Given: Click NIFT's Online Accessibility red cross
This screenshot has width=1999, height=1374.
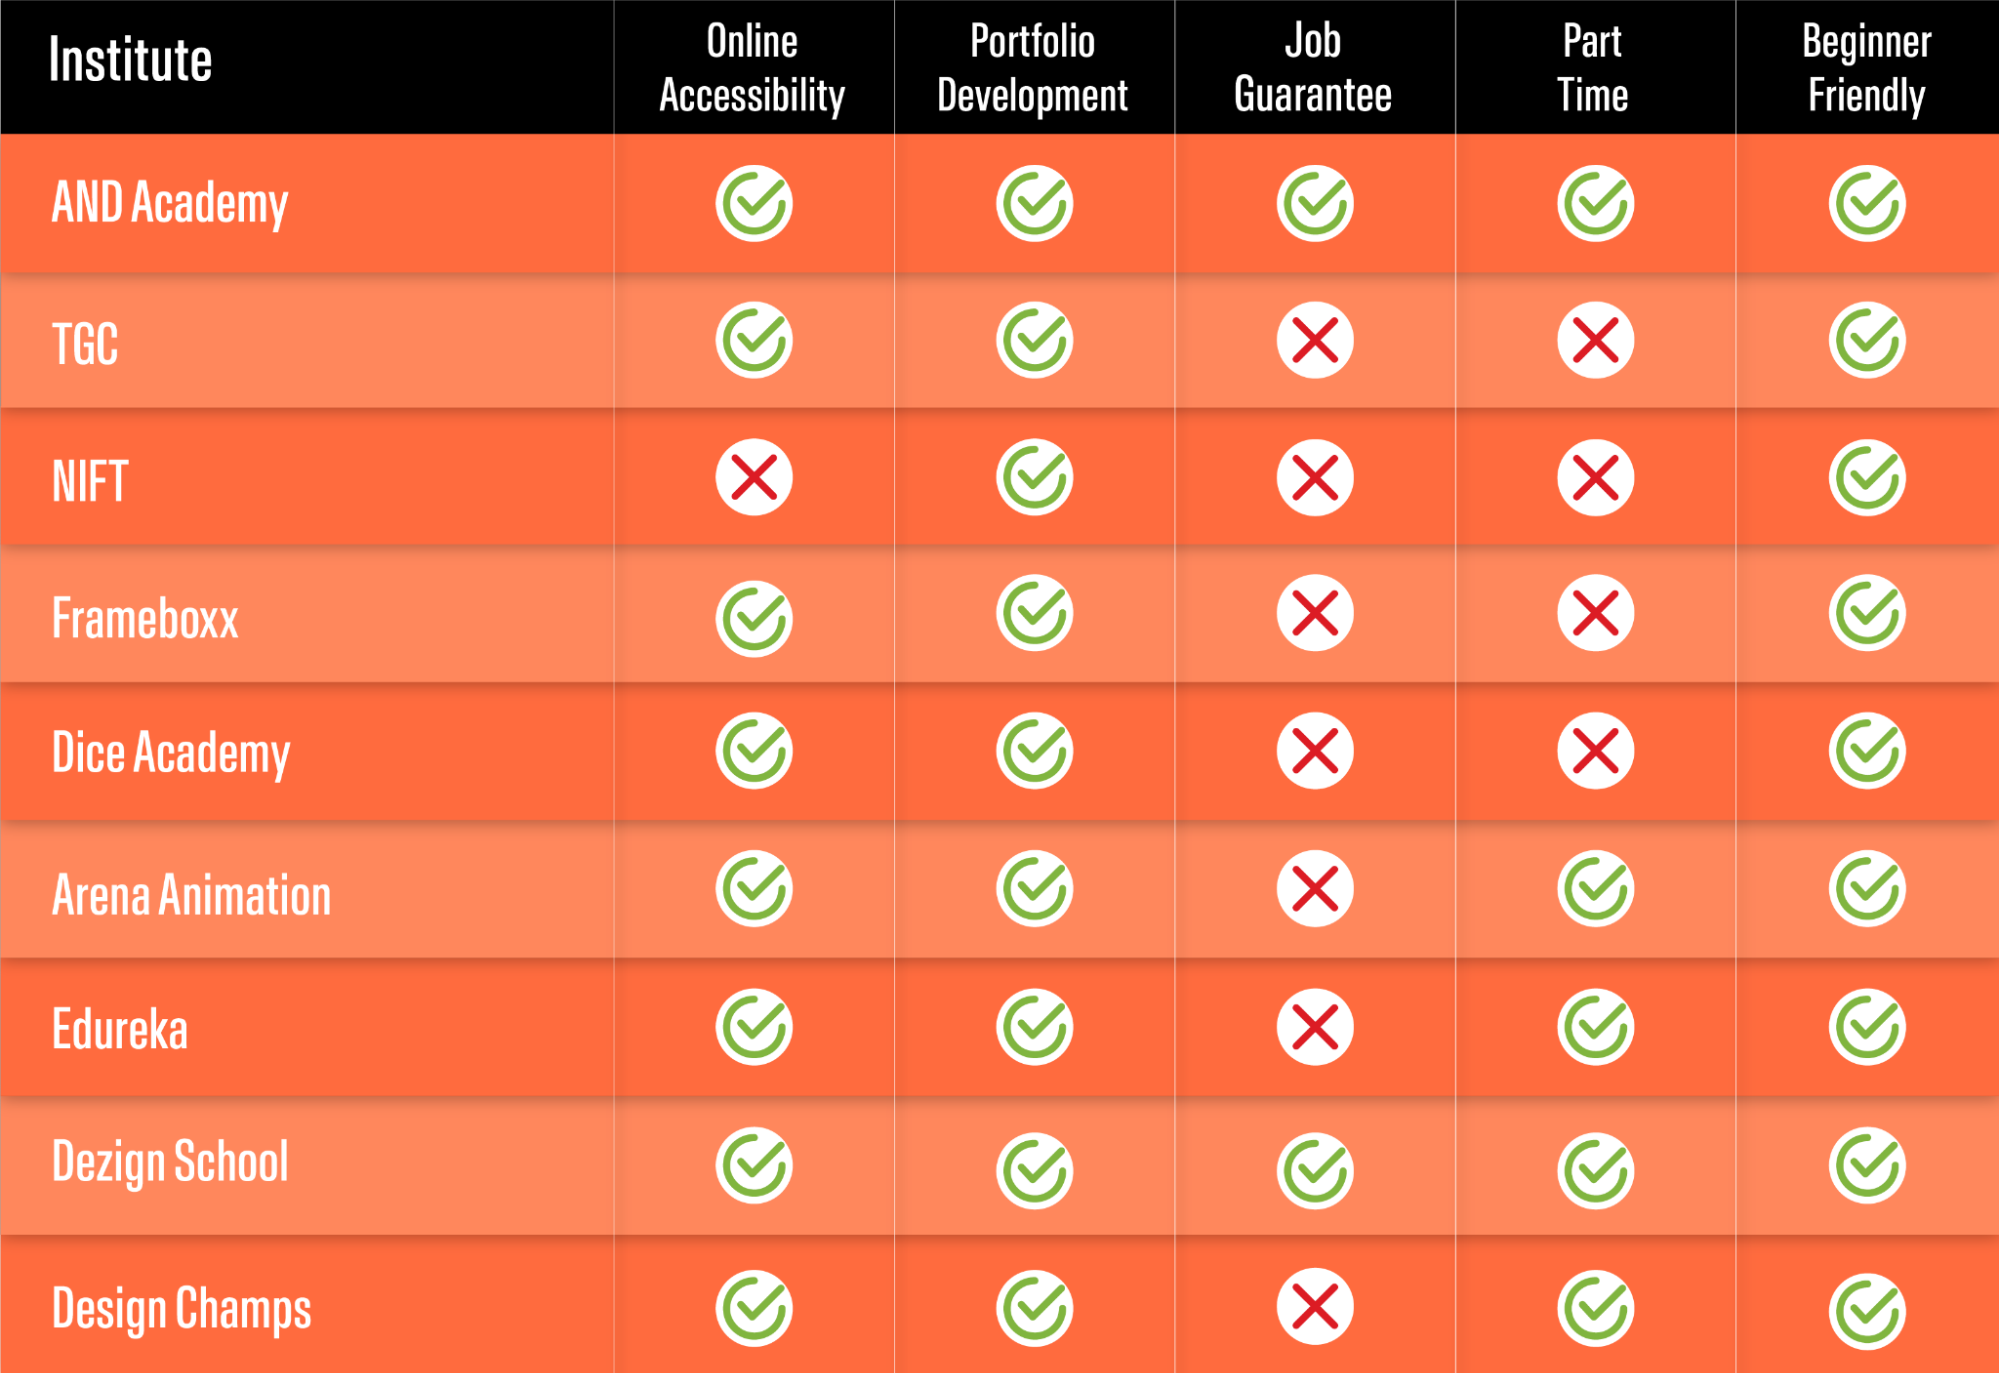Looking at the screenshot, I should [754, 478].
